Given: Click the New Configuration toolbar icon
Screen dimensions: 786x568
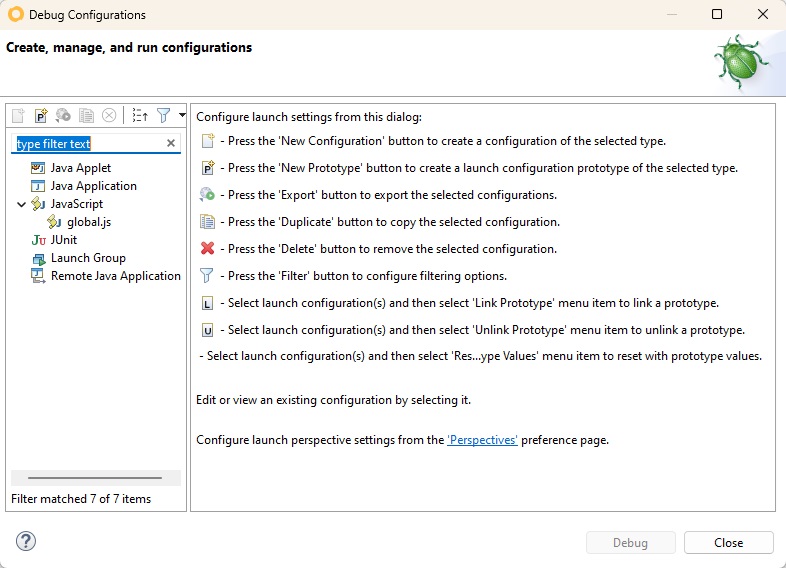Looking at the screenshot, I should click(x=19, y=115).
